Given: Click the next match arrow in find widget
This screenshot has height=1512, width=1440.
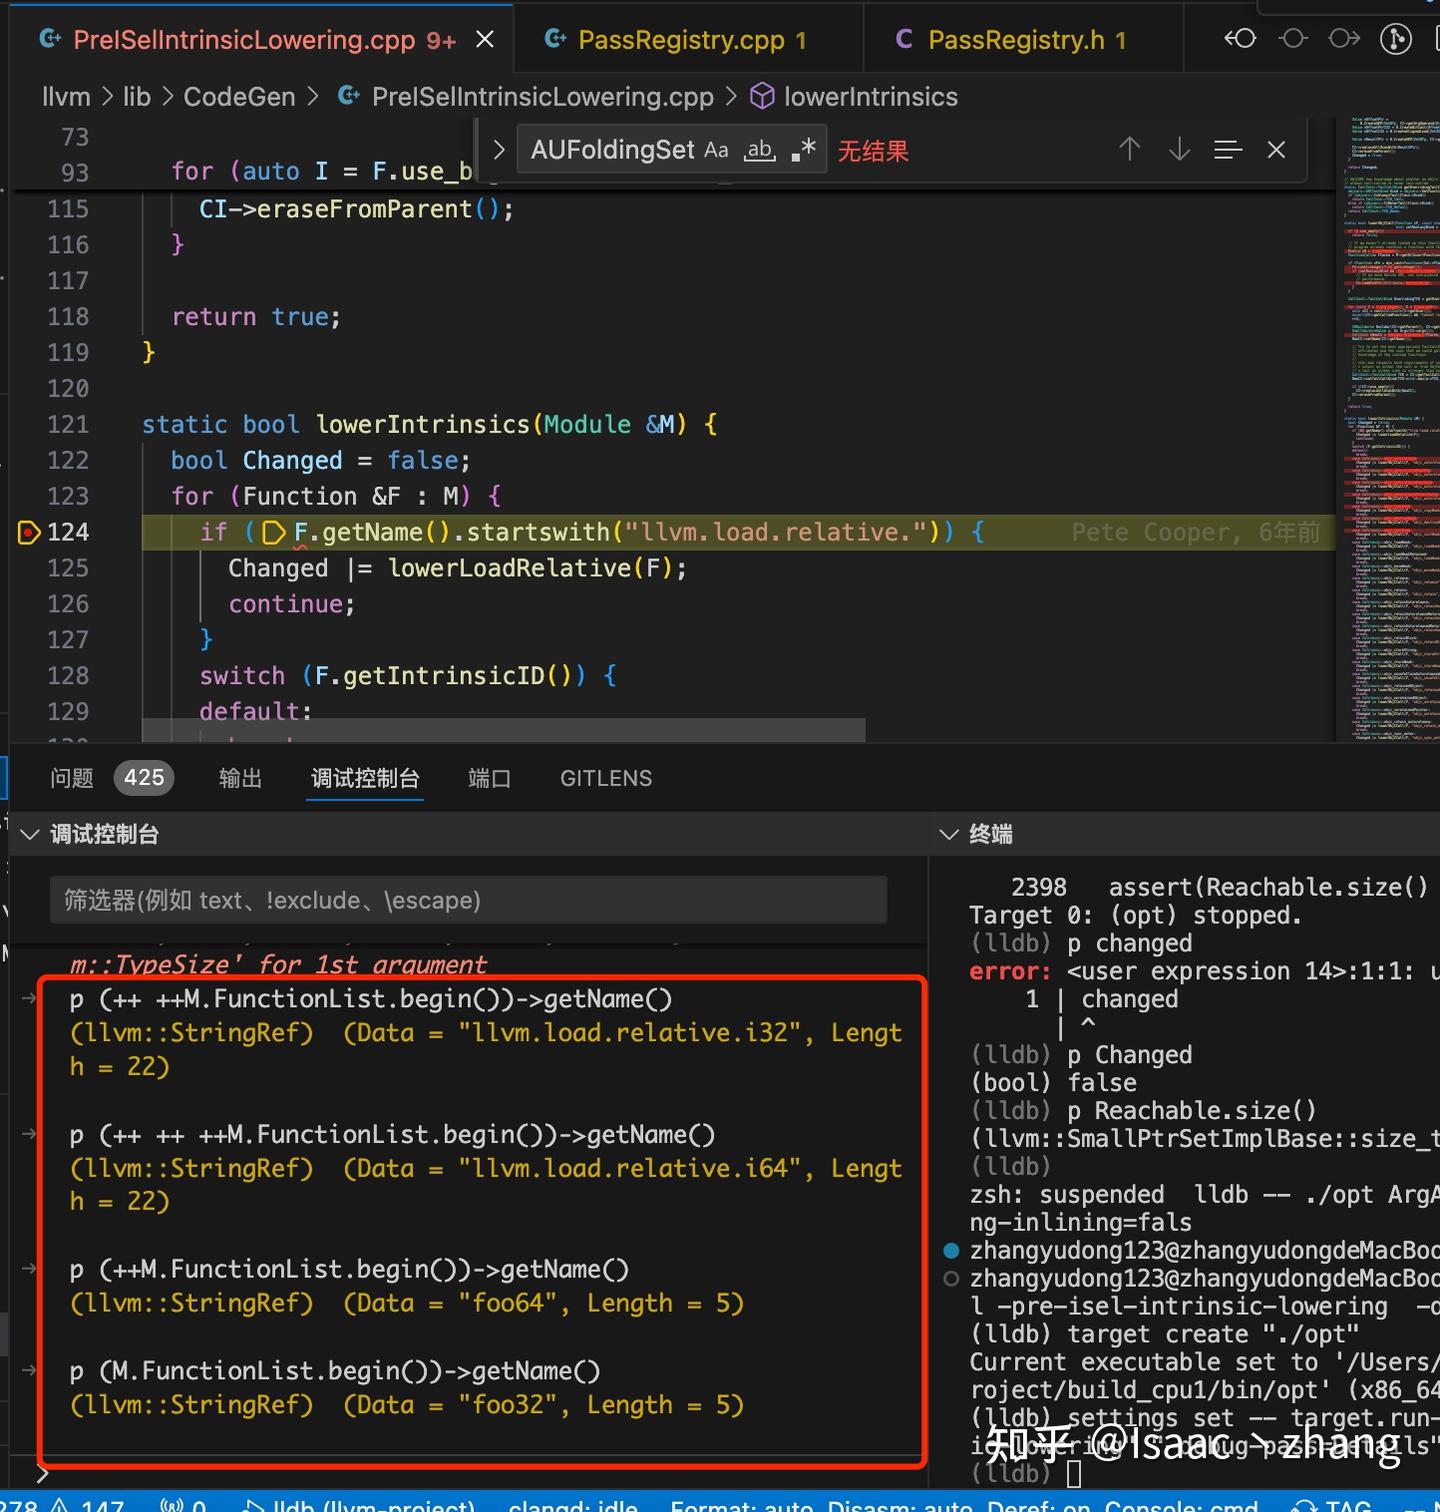Looking at the screenshot, I should tap(1179, 149).
